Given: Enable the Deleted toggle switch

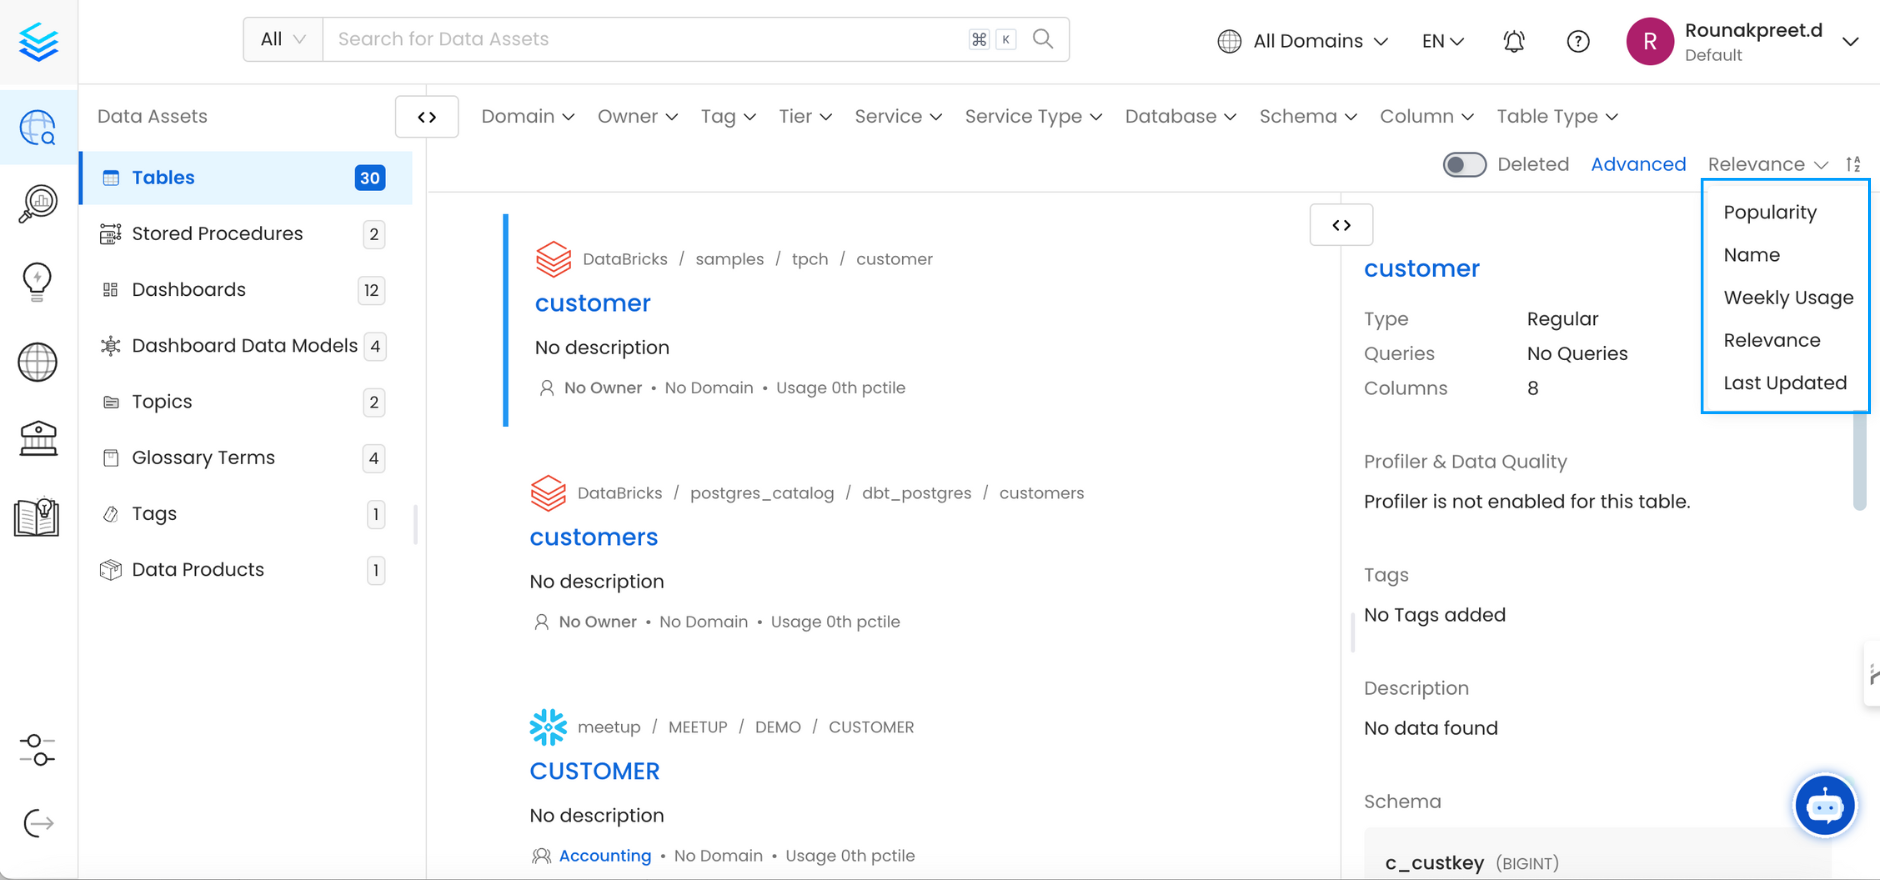Looking at the screenshot, I should point(1464,164).
